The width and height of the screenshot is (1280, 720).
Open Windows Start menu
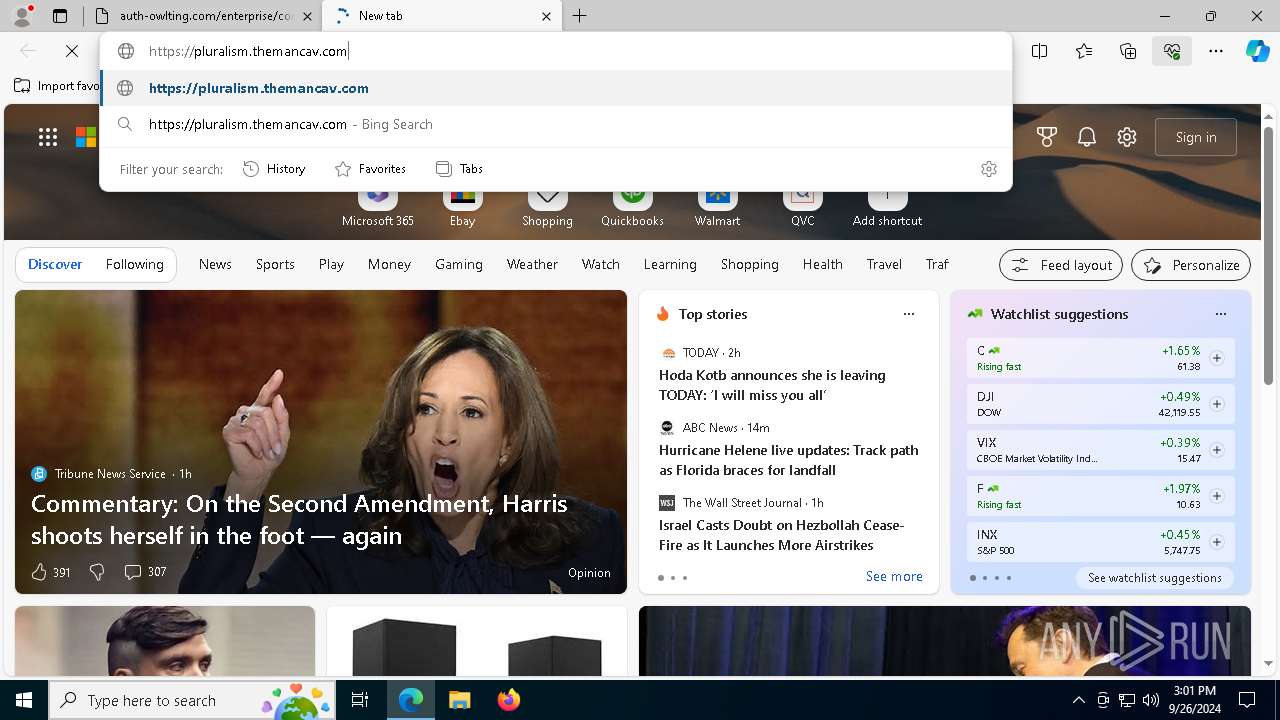tap(24, 700)
